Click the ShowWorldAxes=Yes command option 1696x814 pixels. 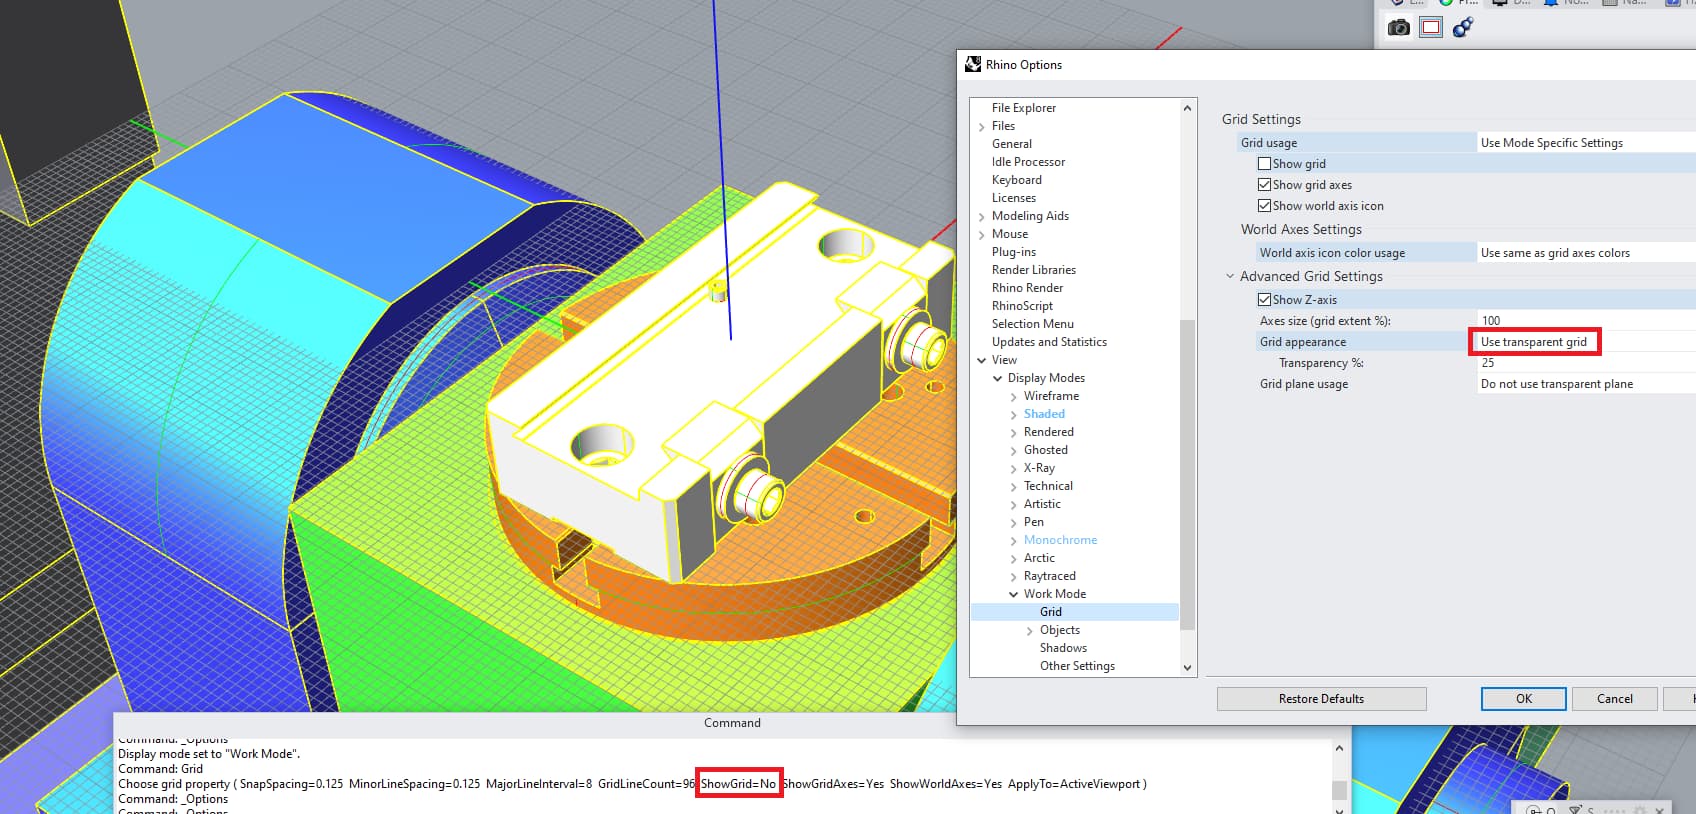946,784
